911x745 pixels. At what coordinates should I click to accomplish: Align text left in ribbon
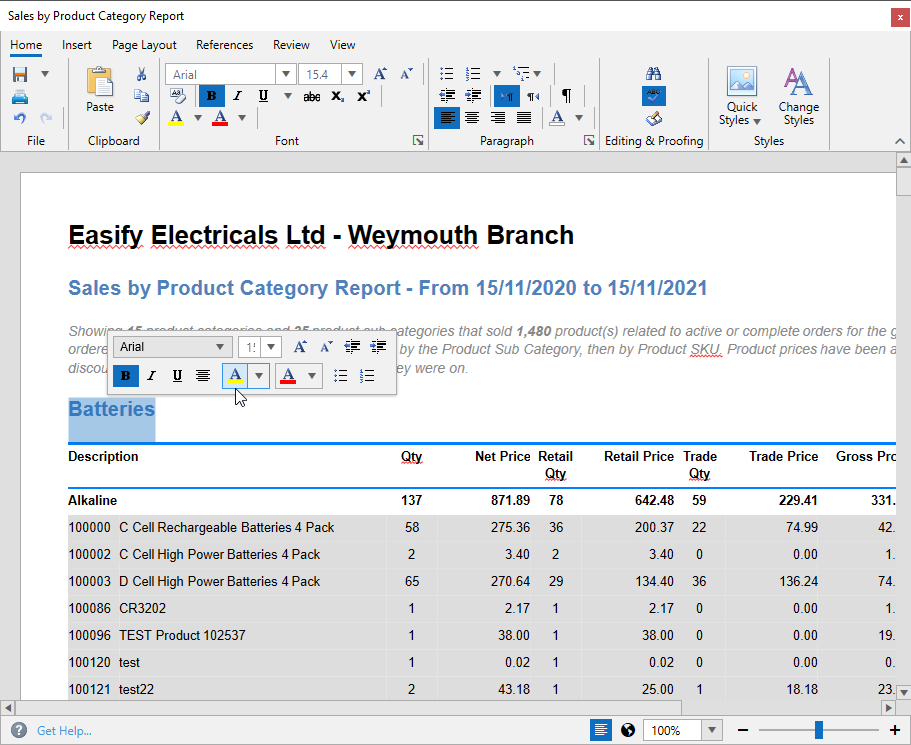[447, 118]
